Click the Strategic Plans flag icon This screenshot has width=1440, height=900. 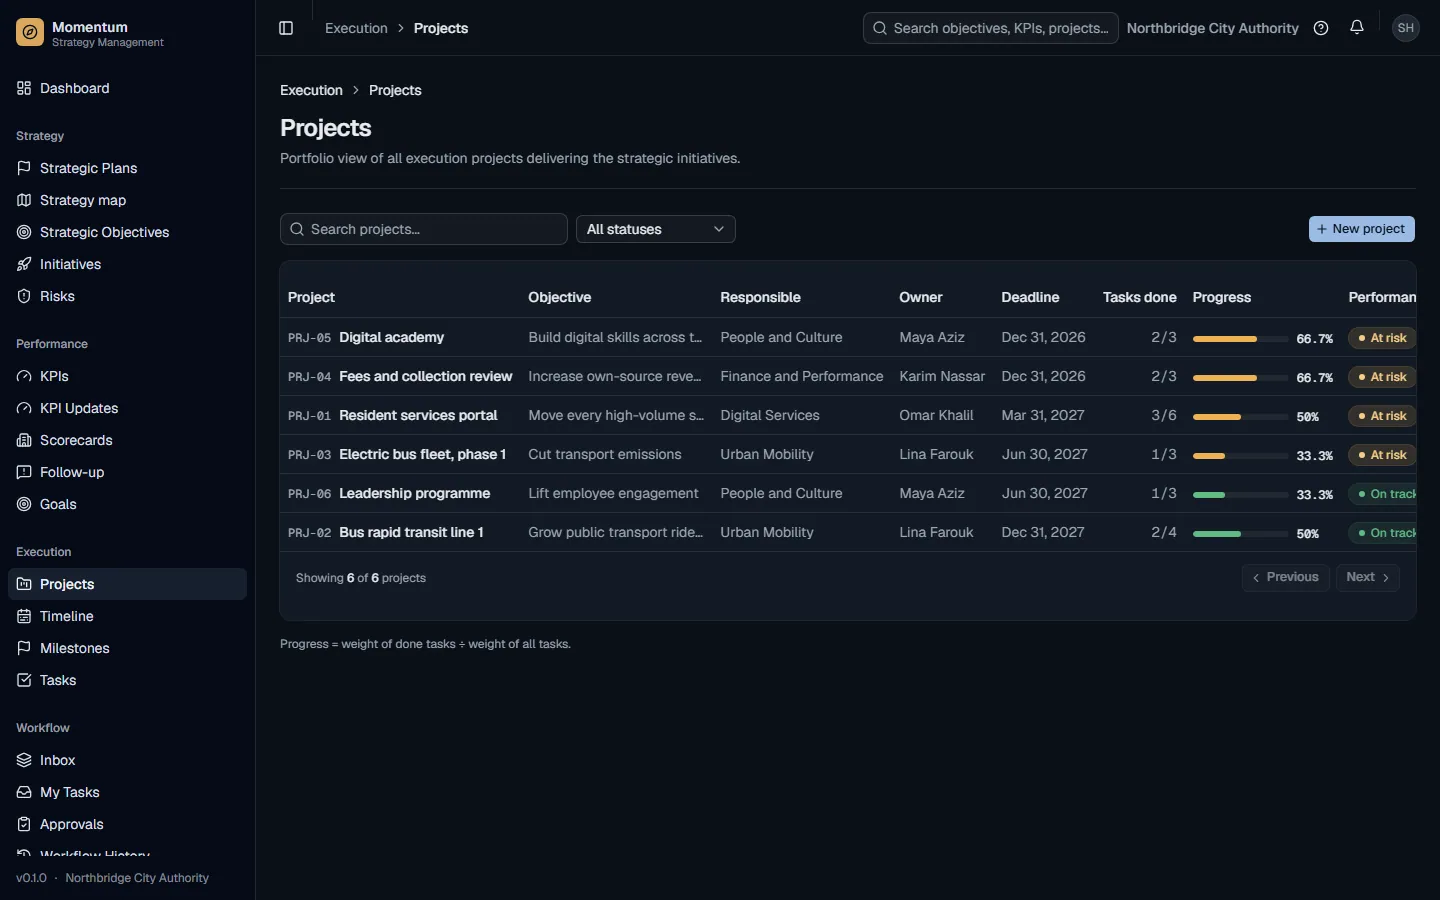coord(24,168)
